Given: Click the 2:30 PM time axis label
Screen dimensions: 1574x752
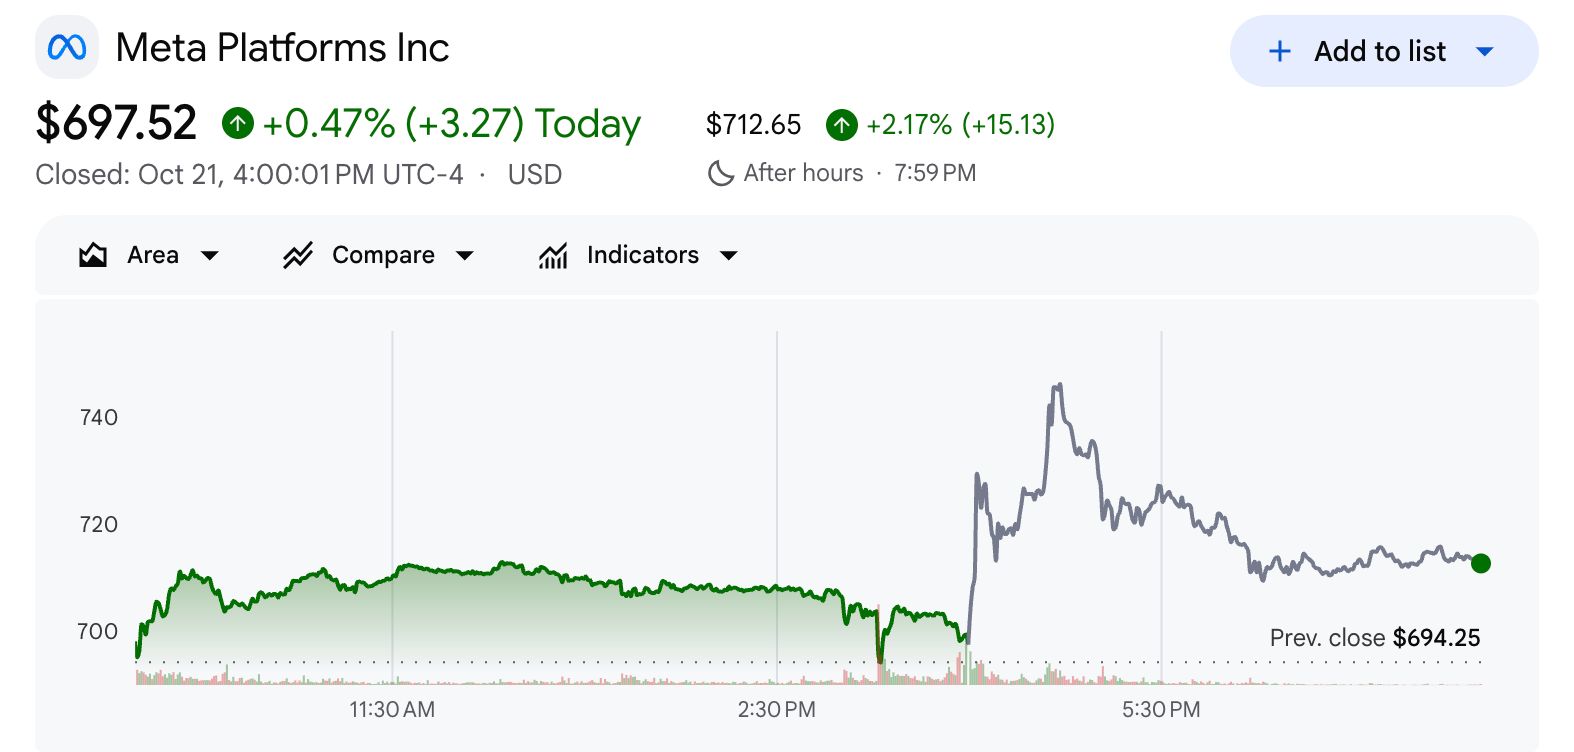Looking at the screenshot, I should pyautogui.click(x=776, y=710).
